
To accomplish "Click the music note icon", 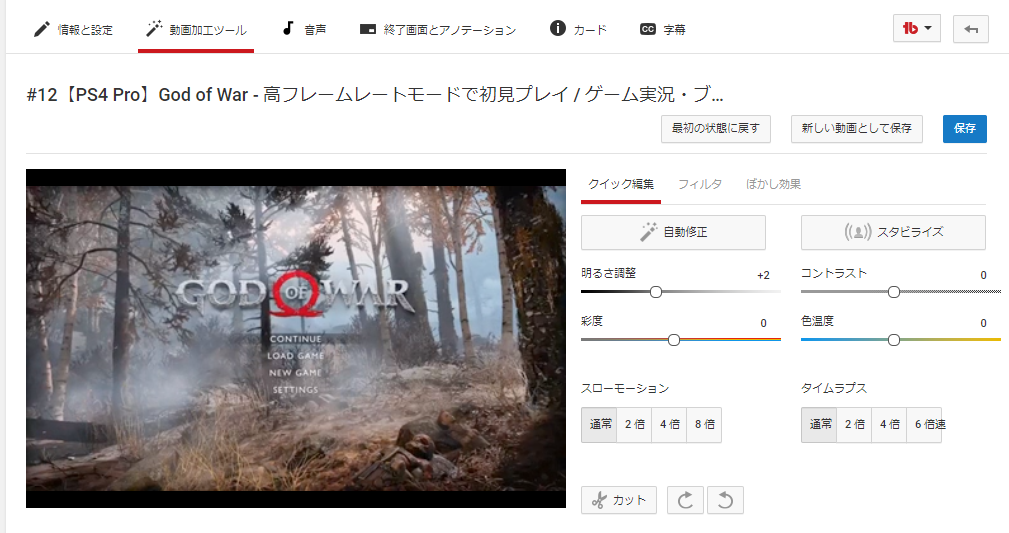I will coord(288,28).
